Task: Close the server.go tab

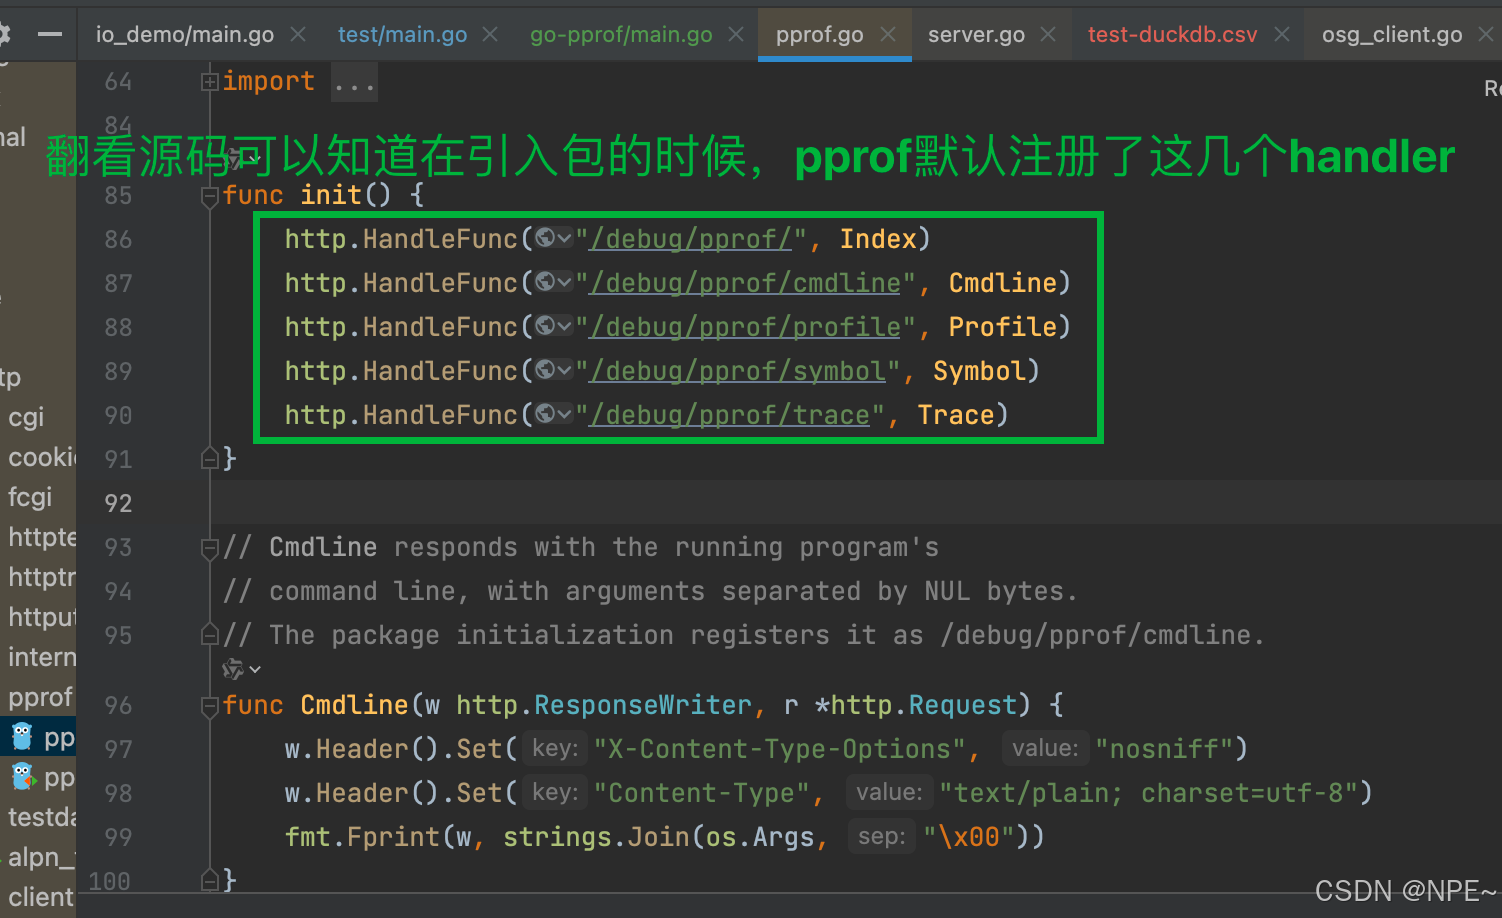Action: point(1048,34)
